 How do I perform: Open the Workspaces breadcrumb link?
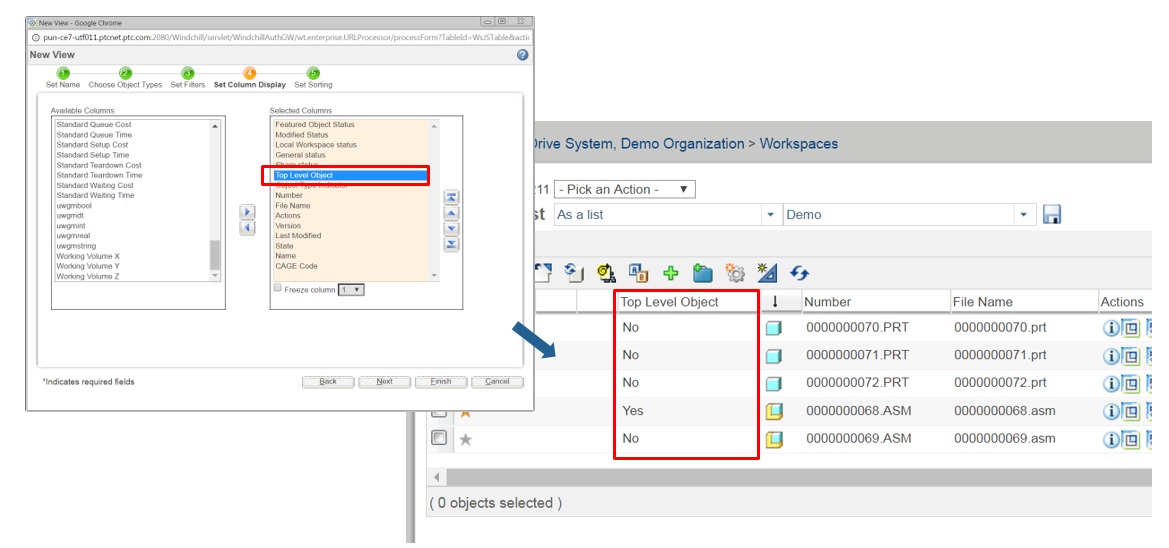pyautogui.click(x=798, y=143)
